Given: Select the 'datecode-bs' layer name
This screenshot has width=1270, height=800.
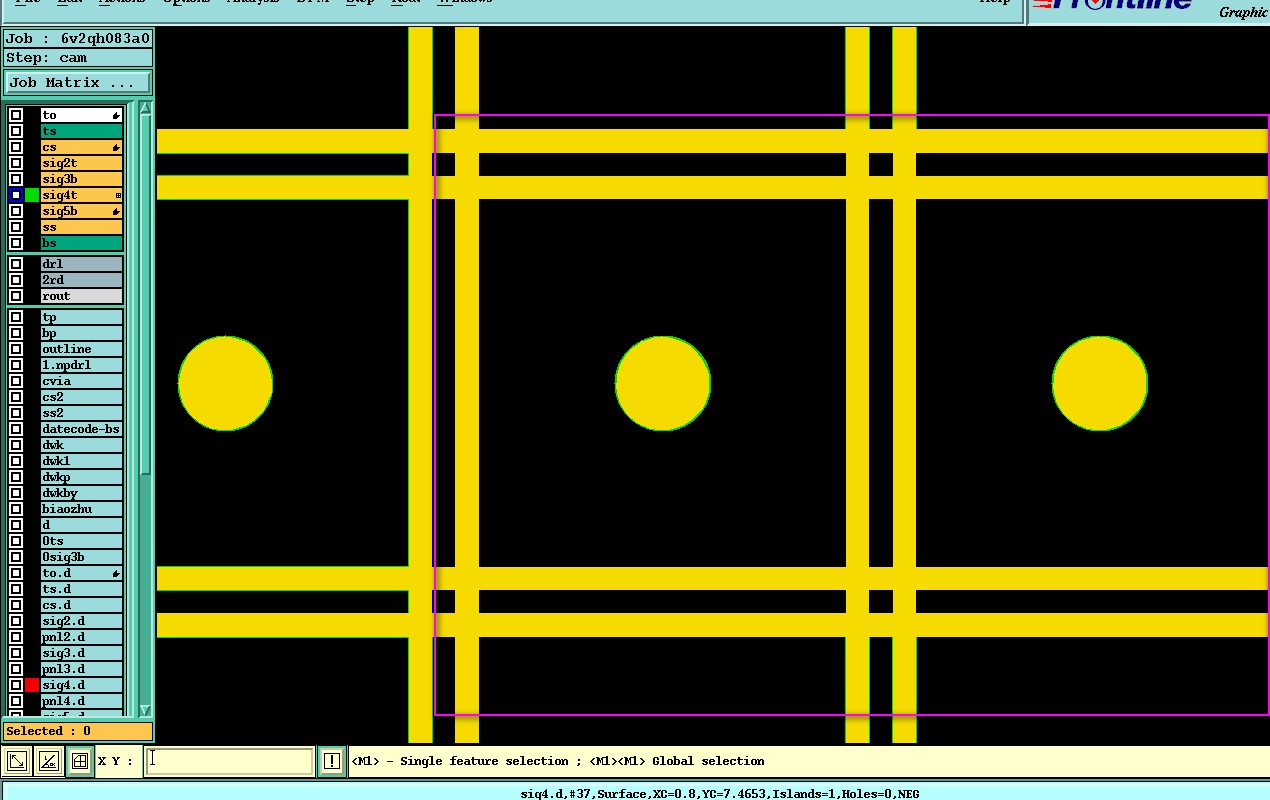Looking at the screenshot, I should coord(81,429).
